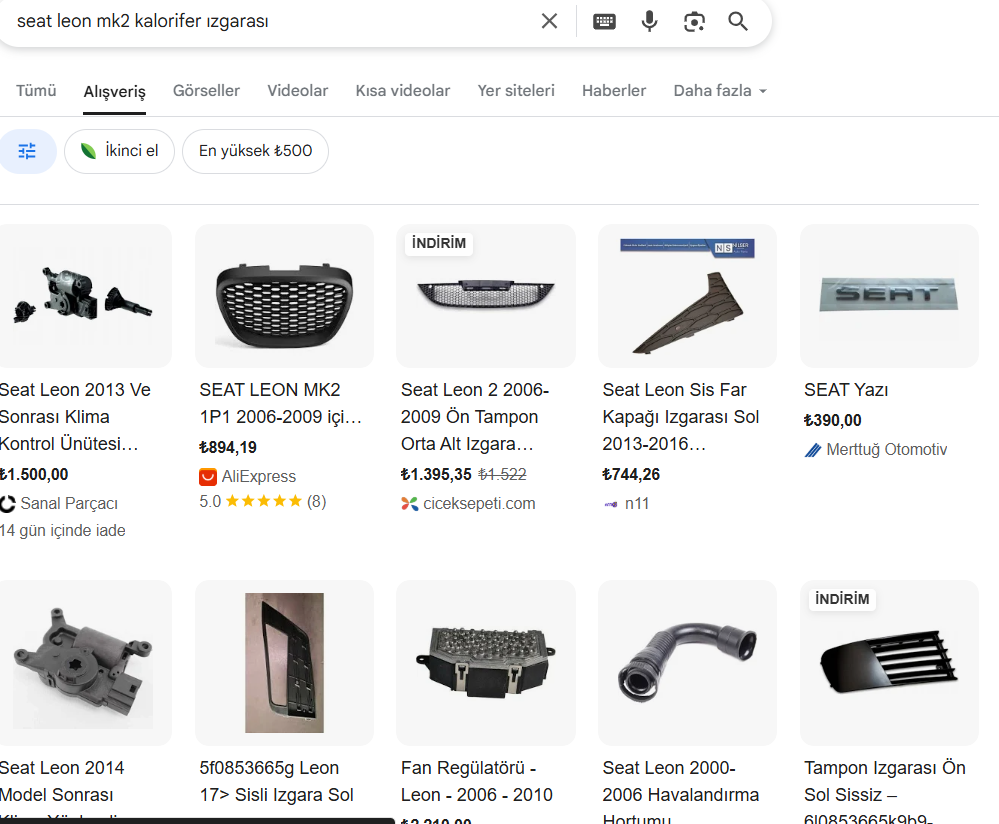Viewport: 999px width, 824px height.
Task: Expand the Daha fazla dropdown
Action: click(720, 90)
